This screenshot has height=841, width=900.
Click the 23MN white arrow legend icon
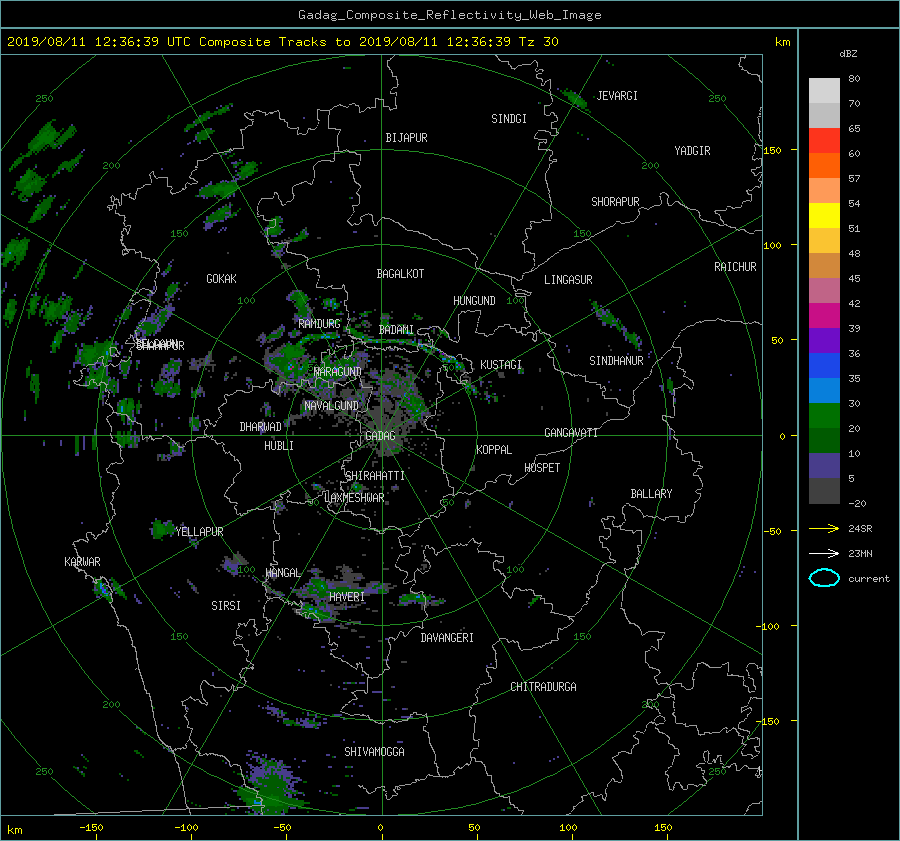point(824,553)
